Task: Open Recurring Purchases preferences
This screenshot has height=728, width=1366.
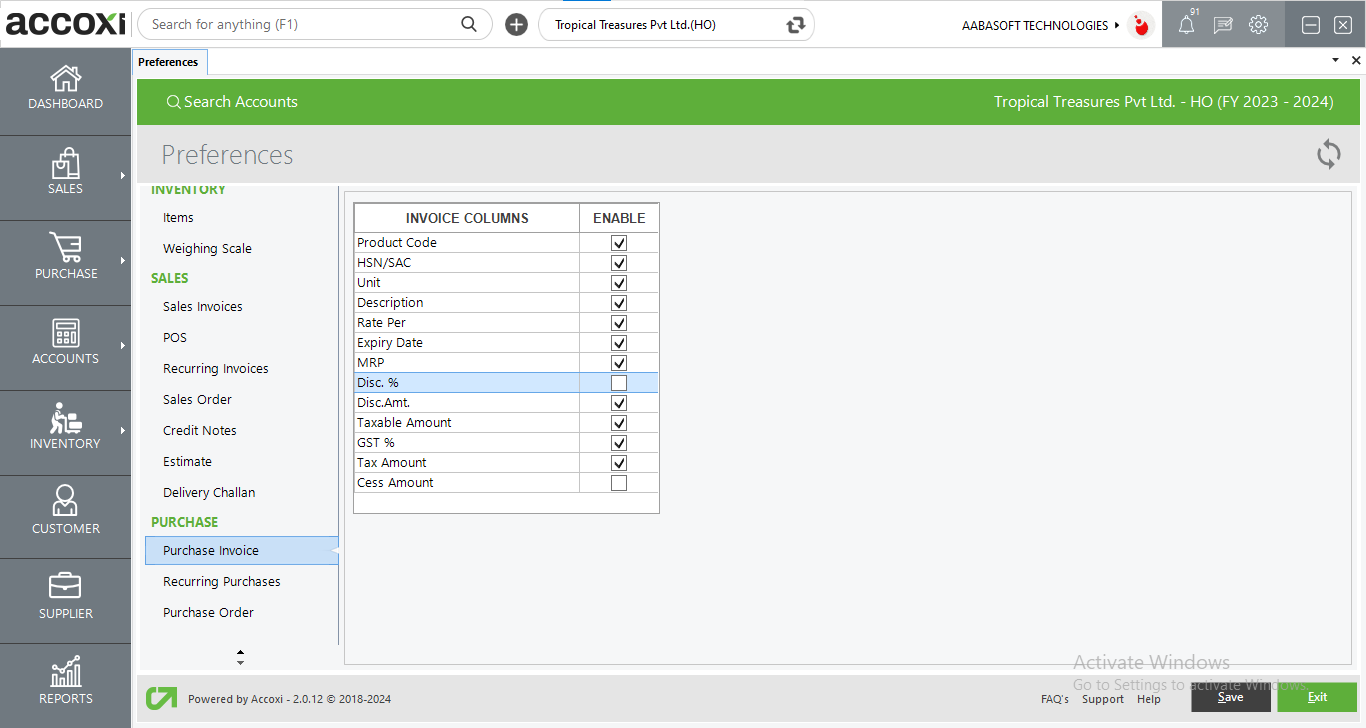Action: [222, 582]
